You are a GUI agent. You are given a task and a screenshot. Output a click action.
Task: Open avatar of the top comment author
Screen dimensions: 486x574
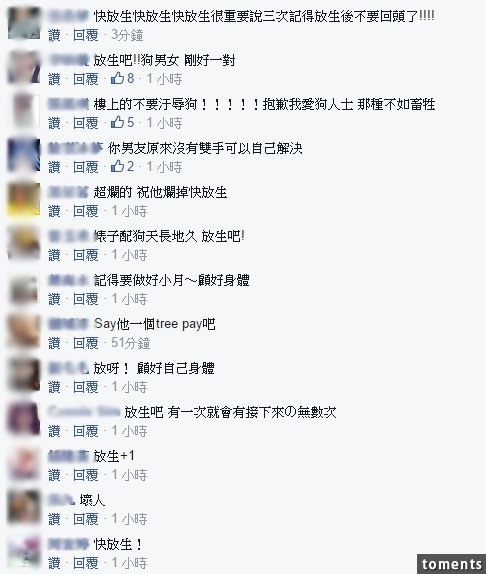point(24,23)
